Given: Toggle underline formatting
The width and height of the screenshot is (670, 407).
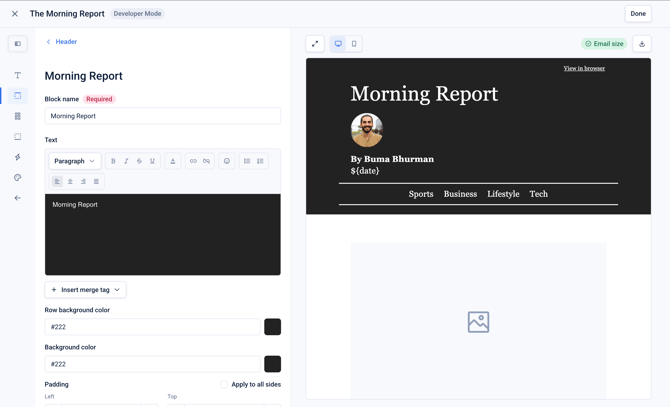Looking at the screenshot, I should coord(152,161).
